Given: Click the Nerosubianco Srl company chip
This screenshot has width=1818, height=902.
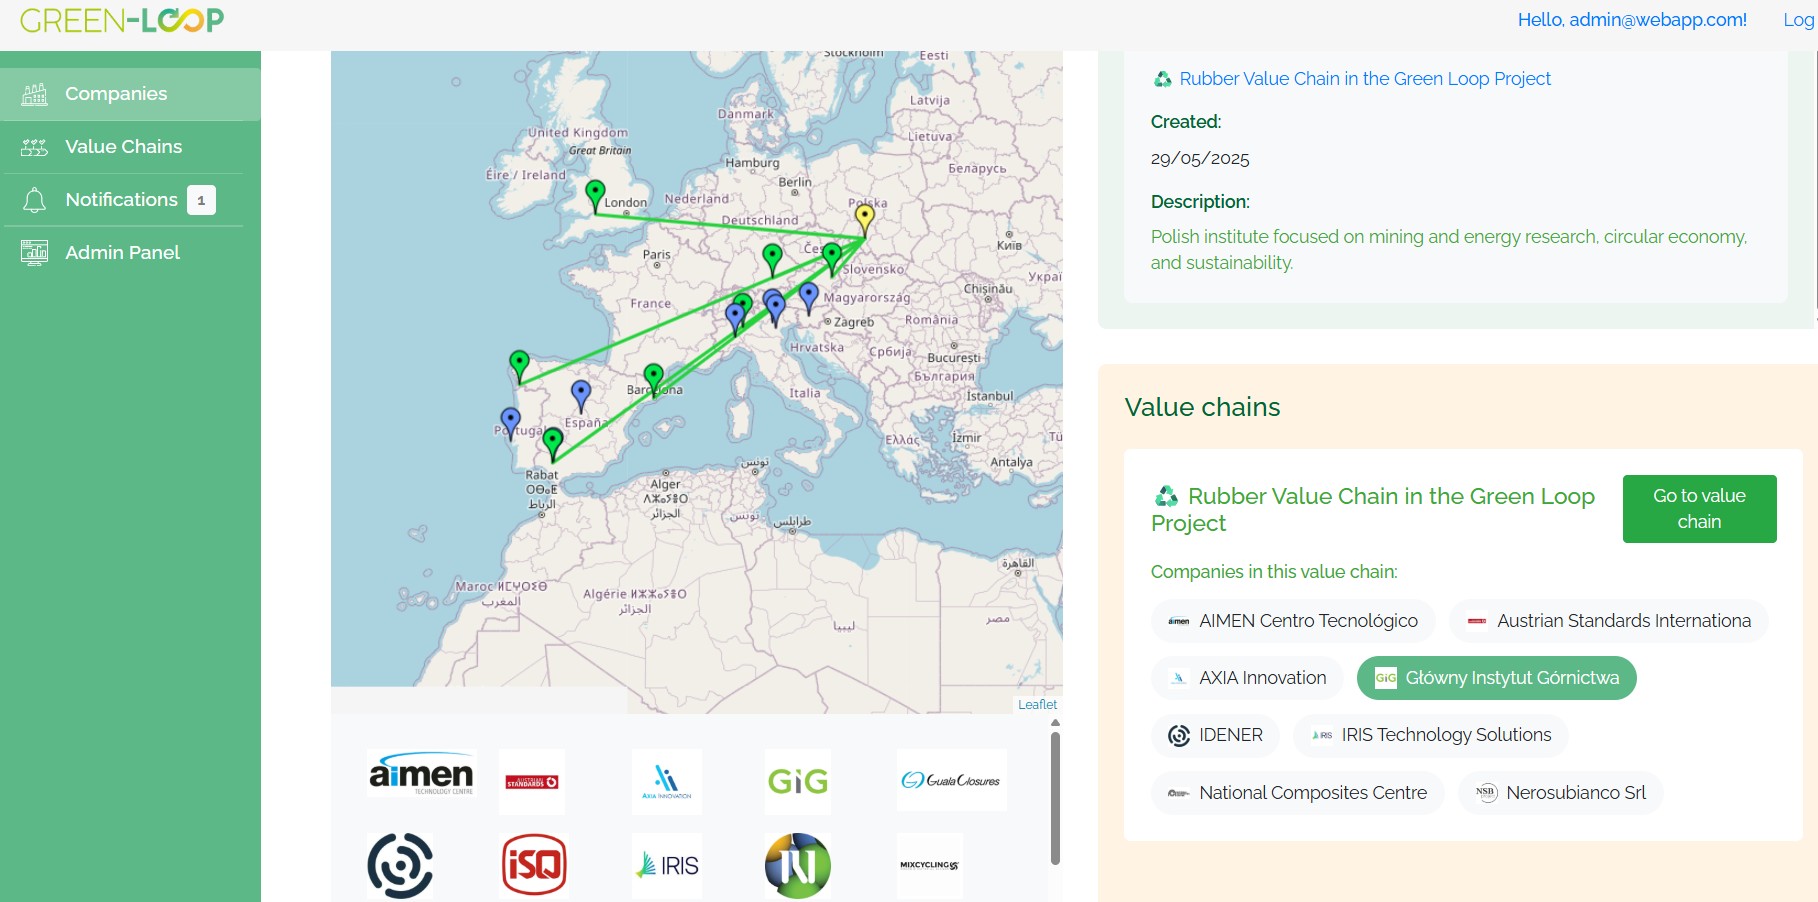Looking at the screenshot, I should coord(1561,793).
